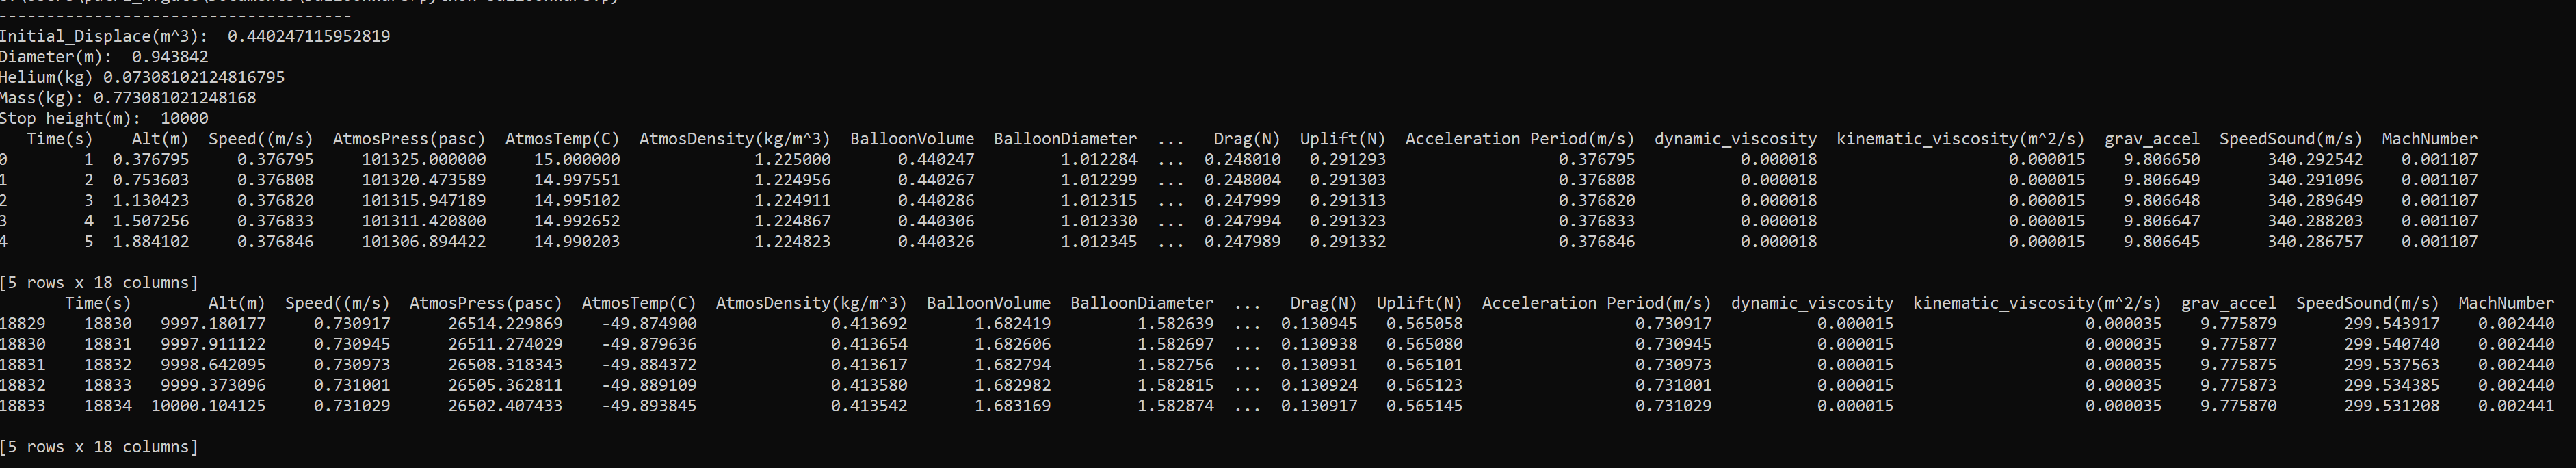Click the 101325.000000 pressure value
This screenshot has width=2576, height=468.
(424, 159)
